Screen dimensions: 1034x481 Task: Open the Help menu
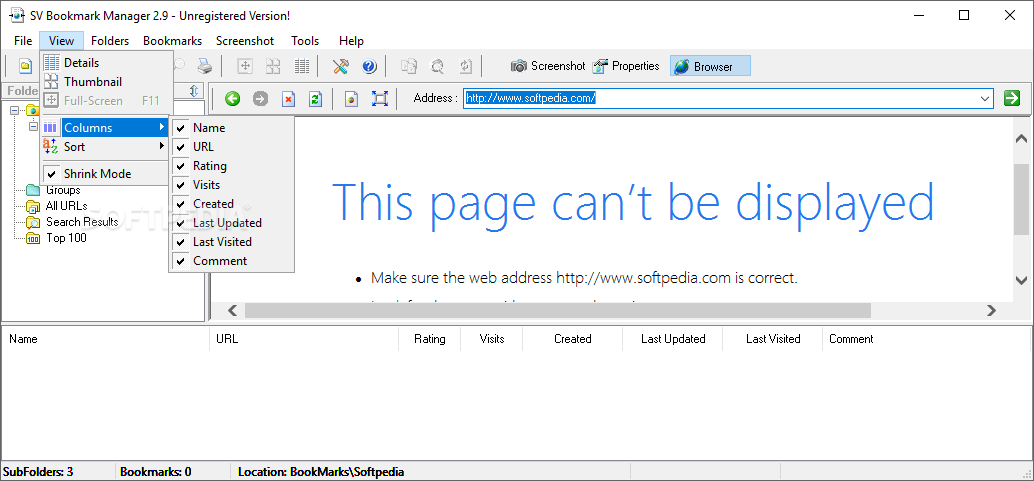tap(351, 41)
